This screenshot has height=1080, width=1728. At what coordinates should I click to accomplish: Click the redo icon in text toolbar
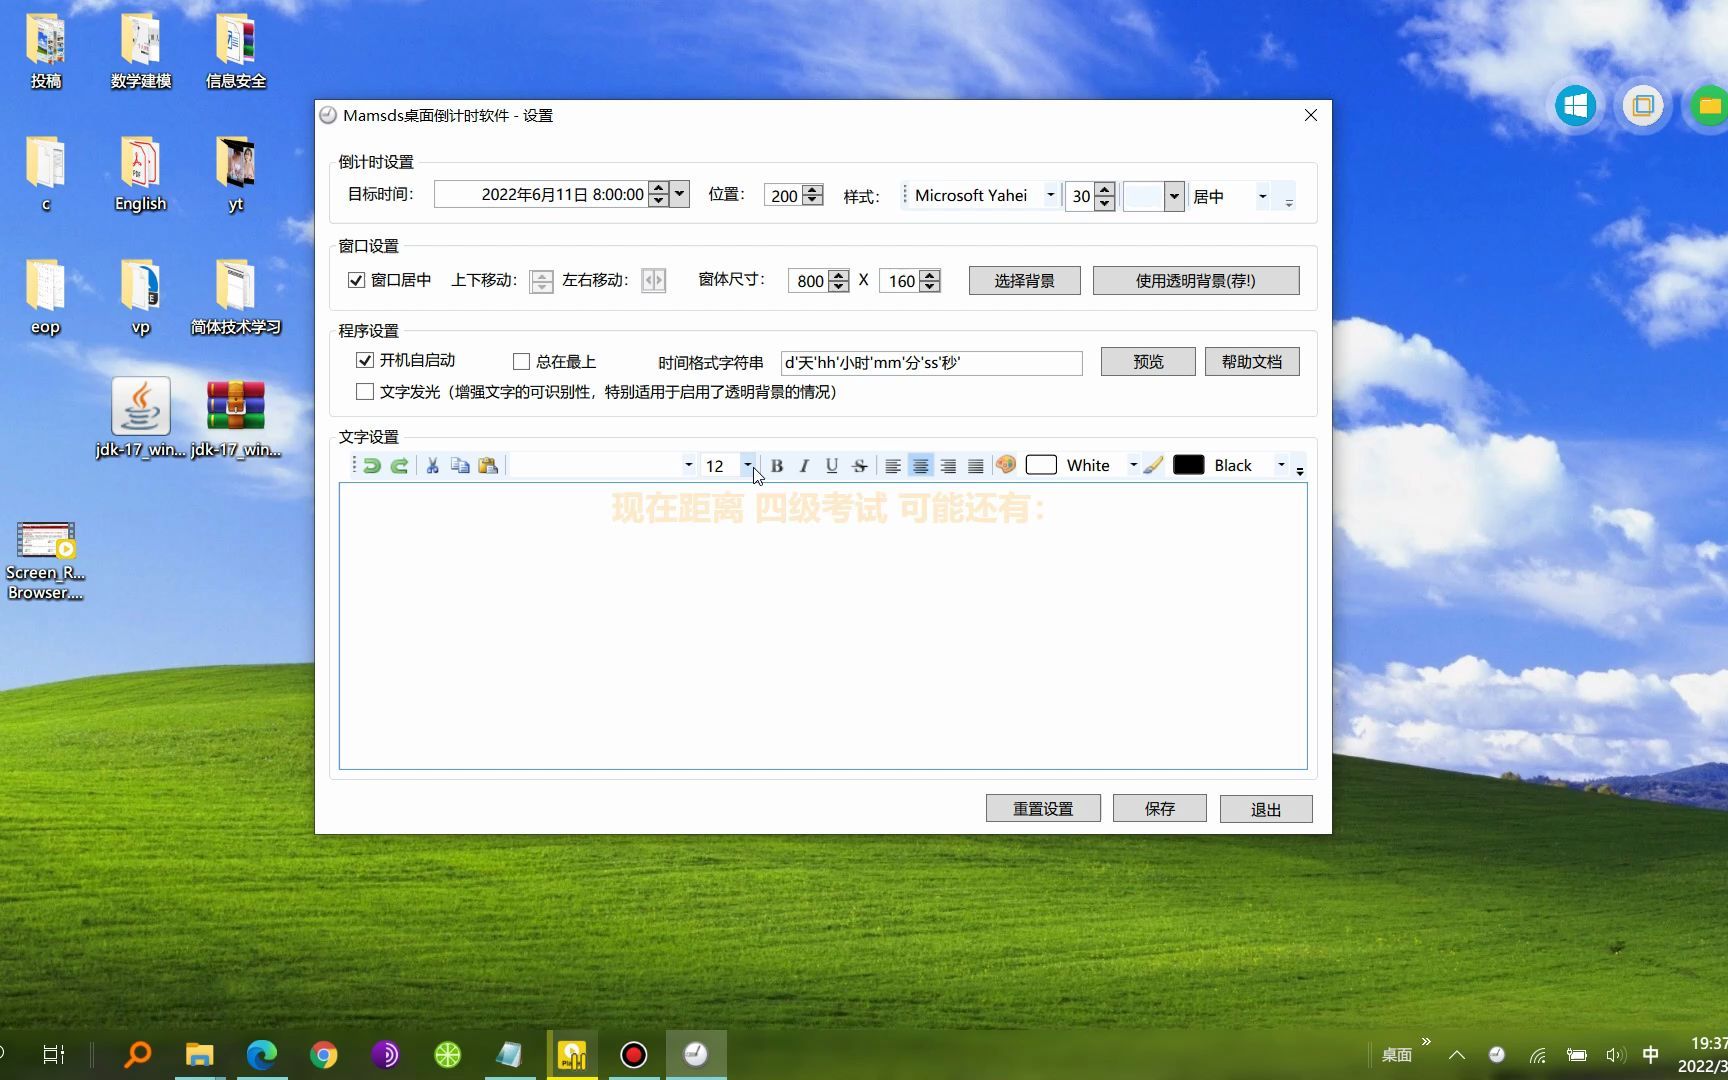pos(399,465)
